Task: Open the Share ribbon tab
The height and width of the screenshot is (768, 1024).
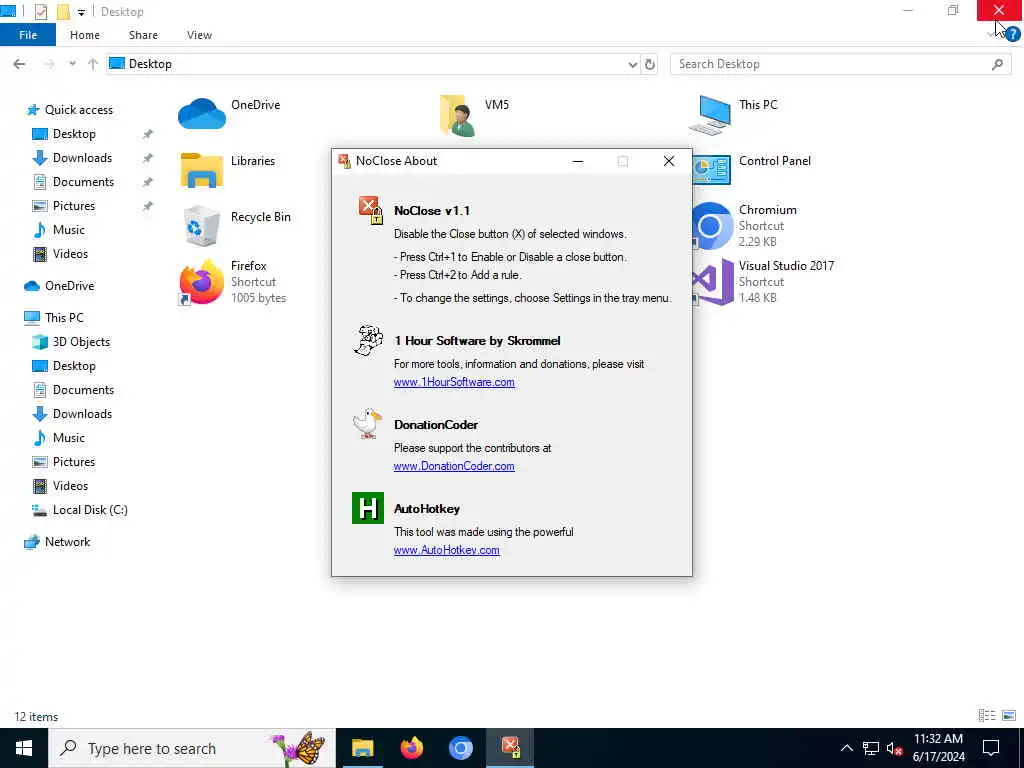Action: tap(143, 35)
